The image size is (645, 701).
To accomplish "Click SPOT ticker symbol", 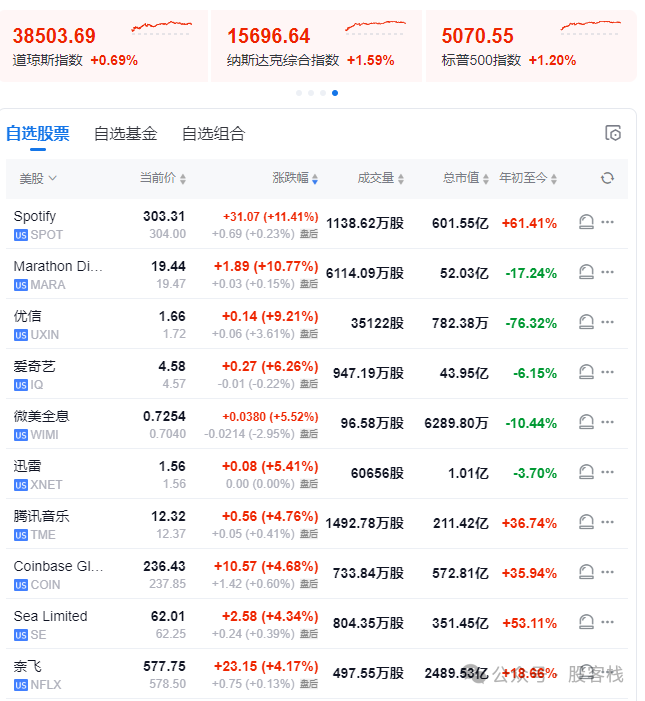I will coord(46,235).
